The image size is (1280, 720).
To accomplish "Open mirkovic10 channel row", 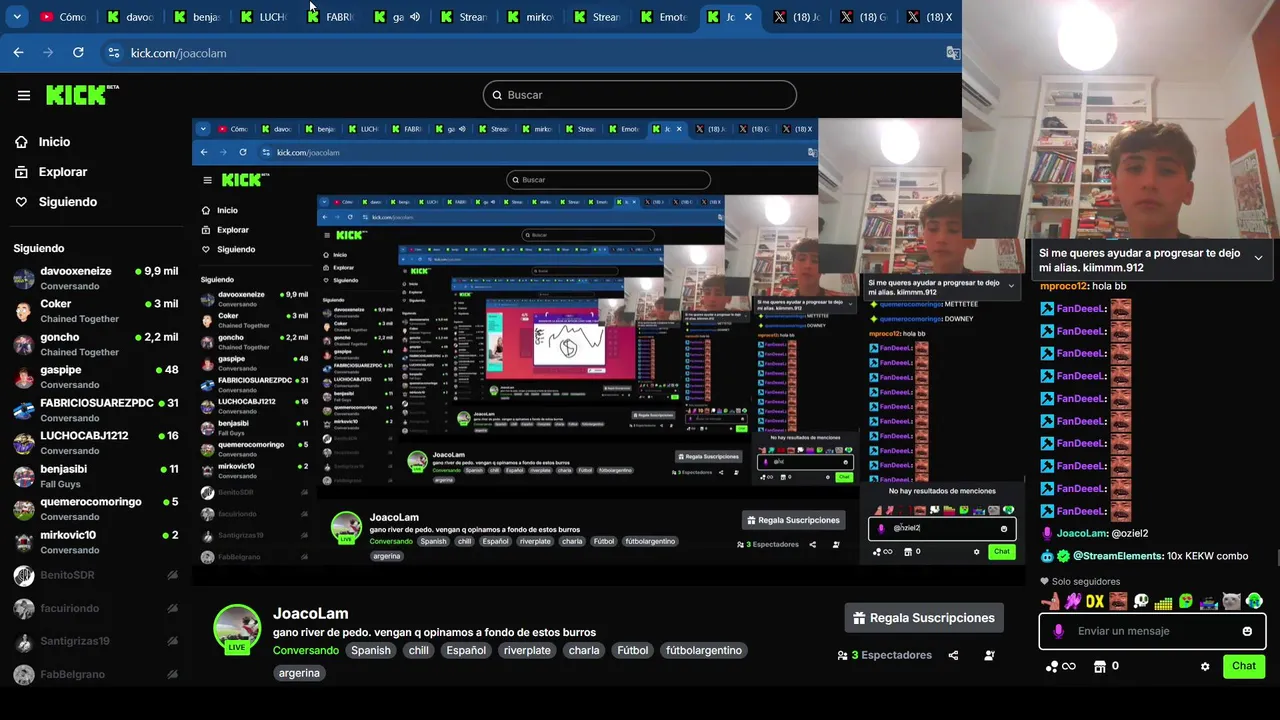I will 96,542.
